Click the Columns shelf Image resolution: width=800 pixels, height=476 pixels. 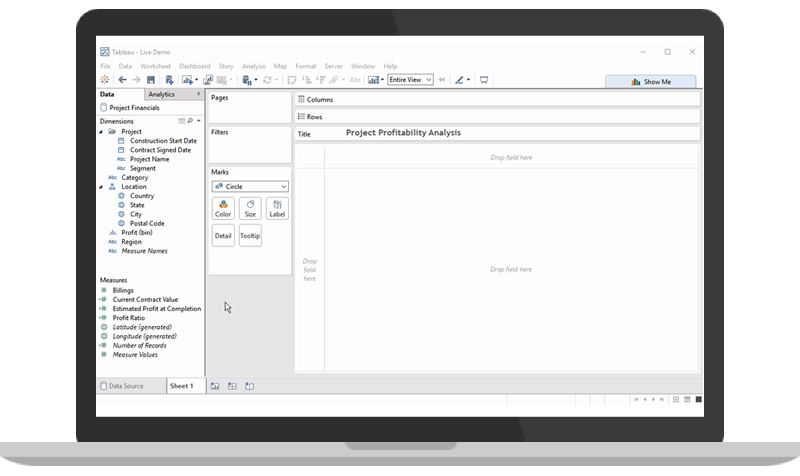point(497,99)
